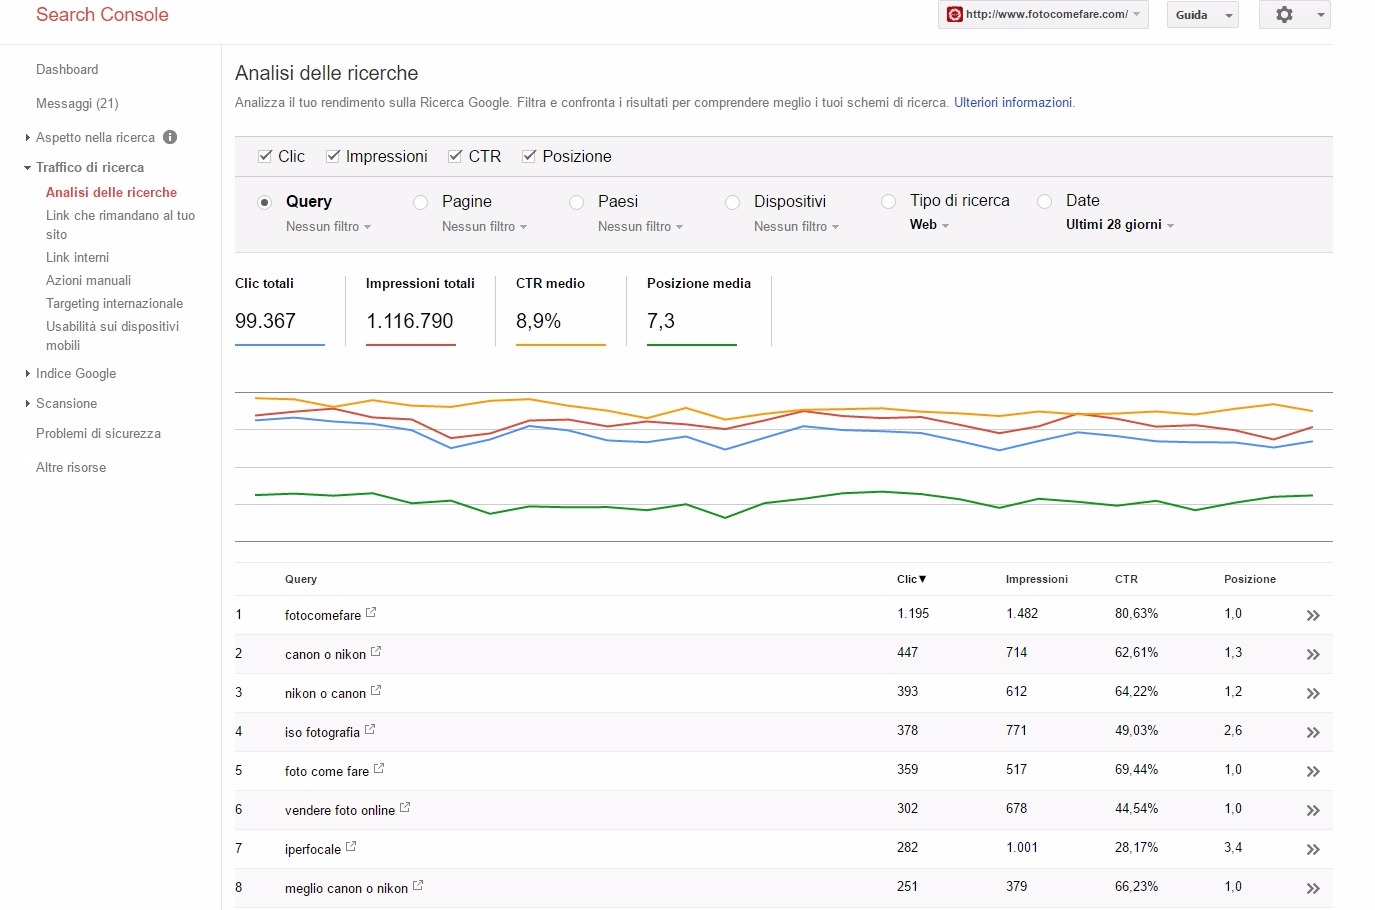This screenshot has height=910, width=1375.
Task: Open Nessun filtro dropdown under Dispositivi
Action: click(796, 227)
